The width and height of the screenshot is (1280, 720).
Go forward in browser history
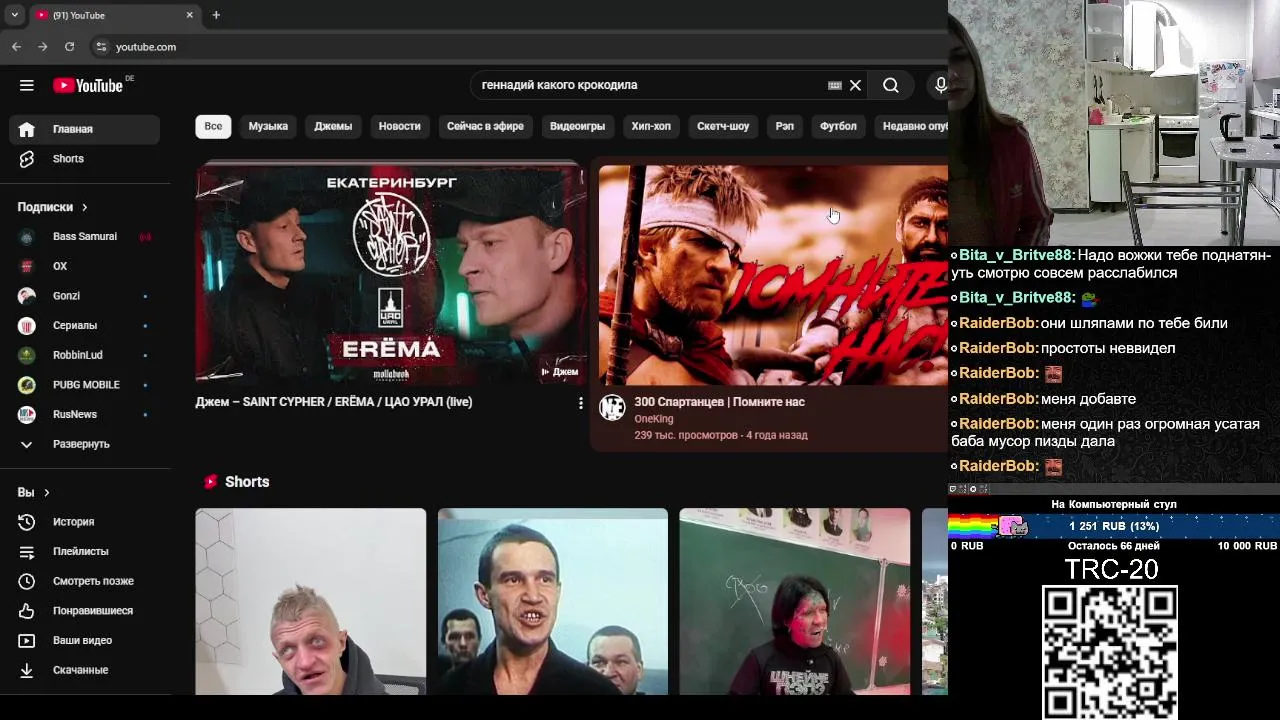click(42, 47)
